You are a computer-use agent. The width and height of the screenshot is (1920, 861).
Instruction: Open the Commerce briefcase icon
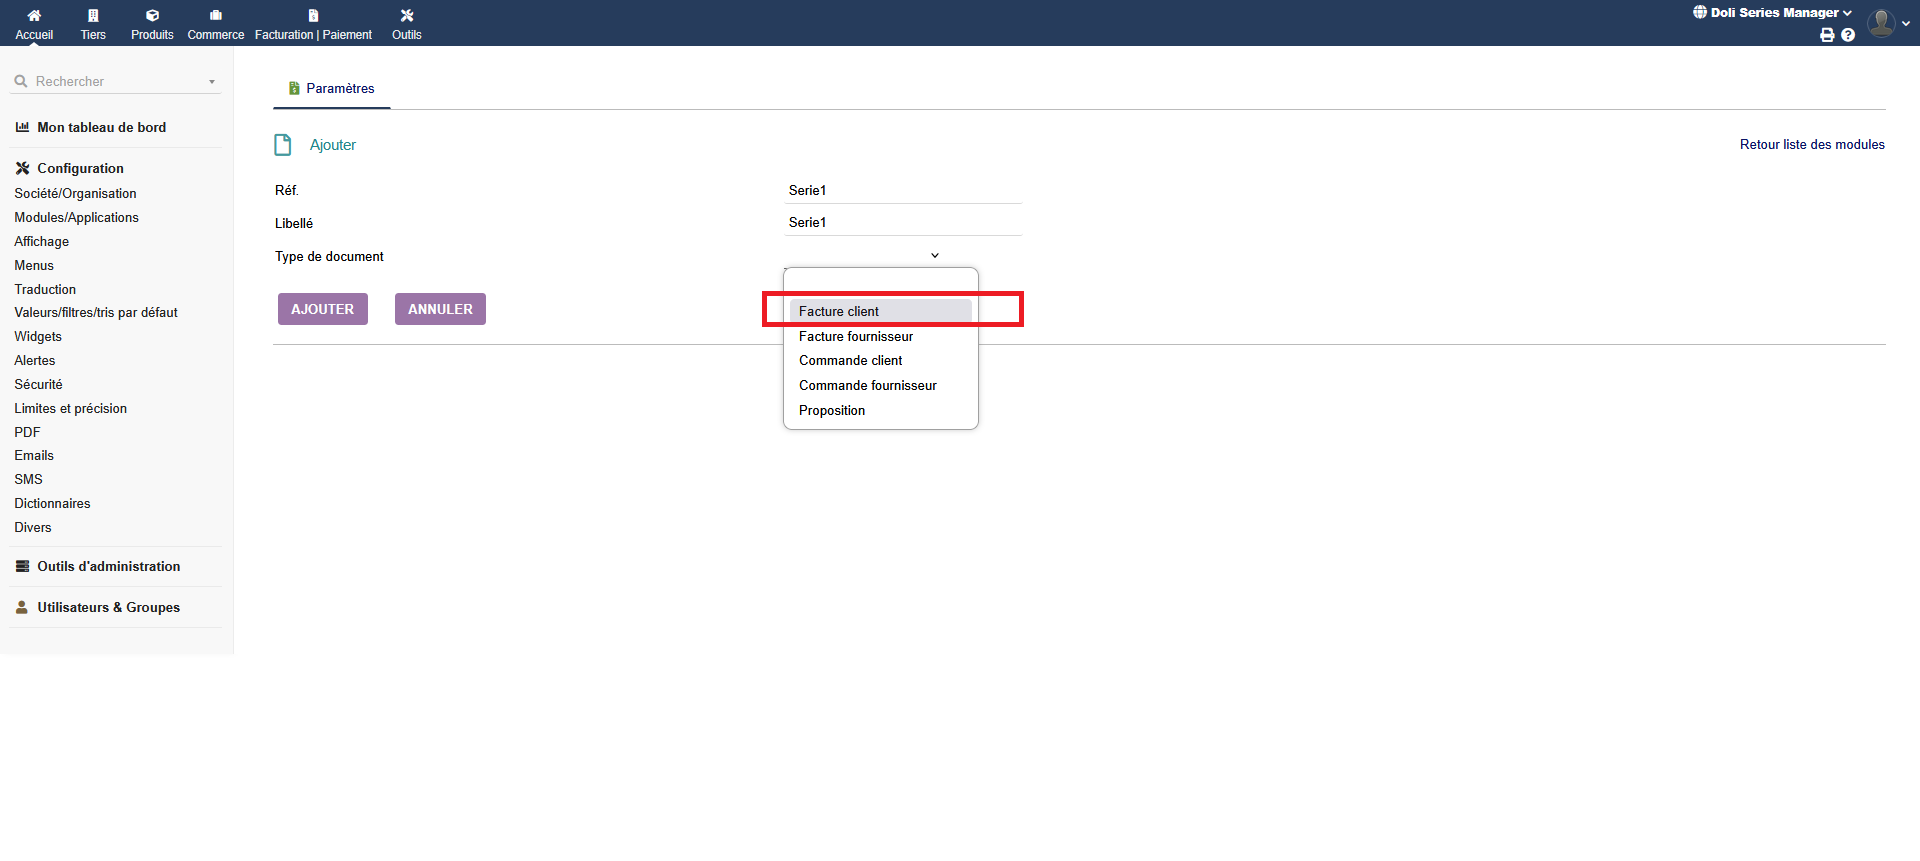pyautogui.click(x=215, y=16)
